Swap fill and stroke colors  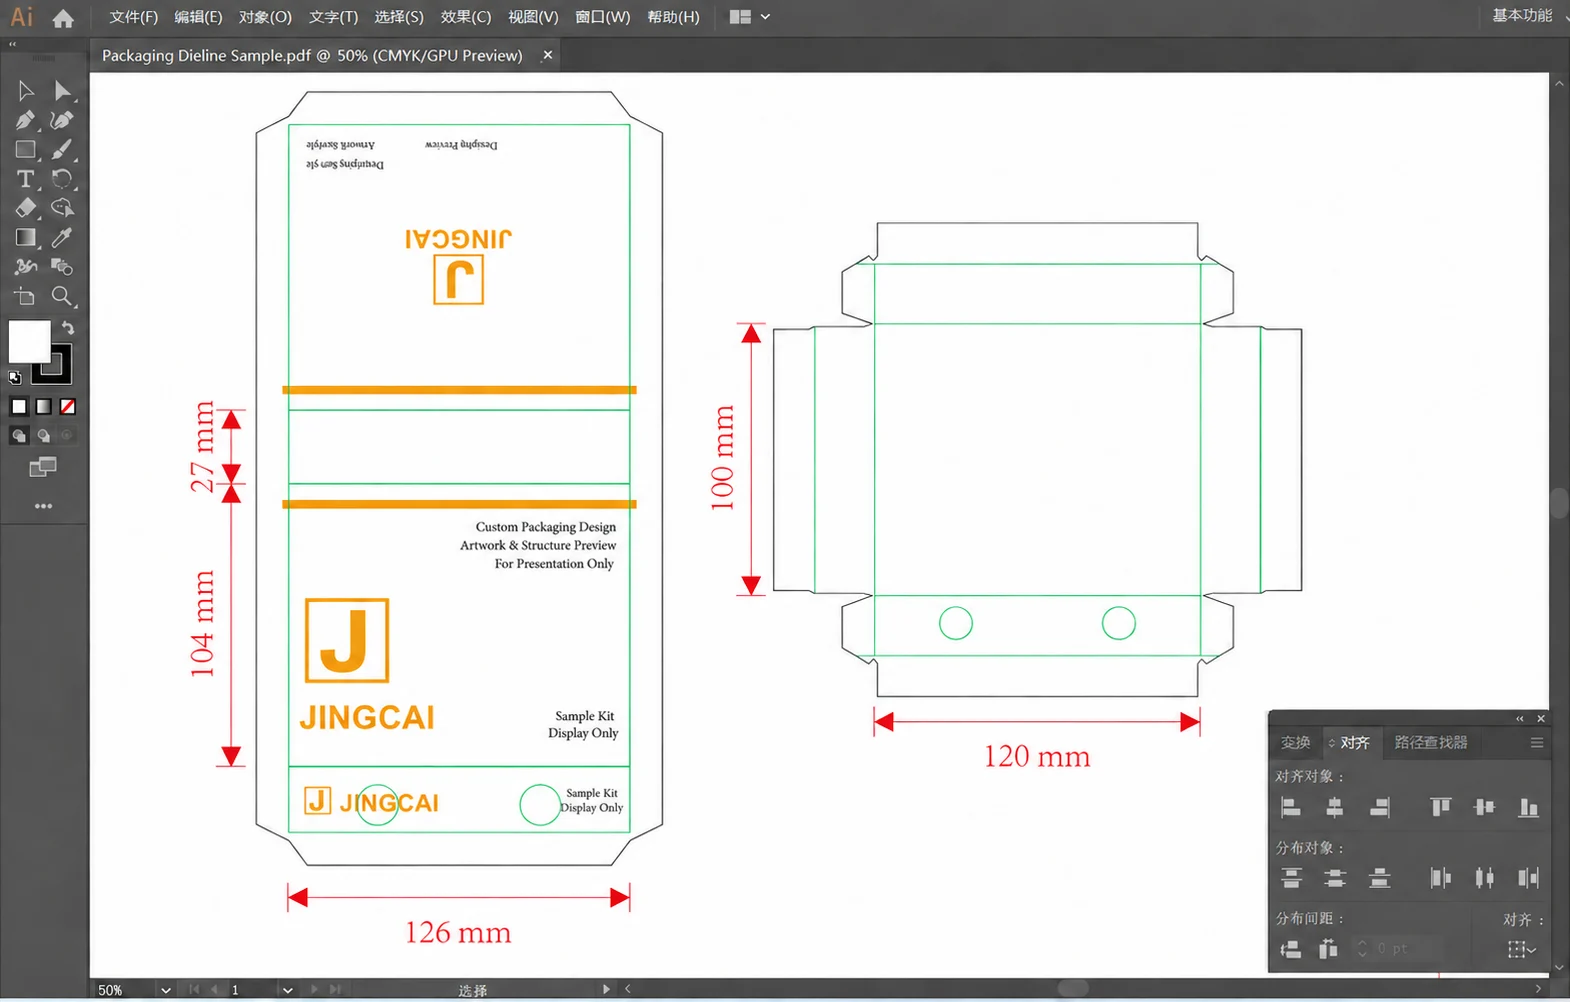point(68,328)
